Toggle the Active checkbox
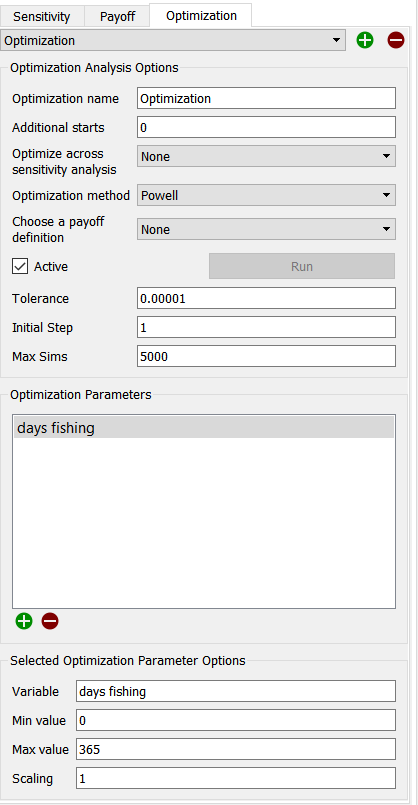This screenshot has height=805, width=418. pos(20,266)
